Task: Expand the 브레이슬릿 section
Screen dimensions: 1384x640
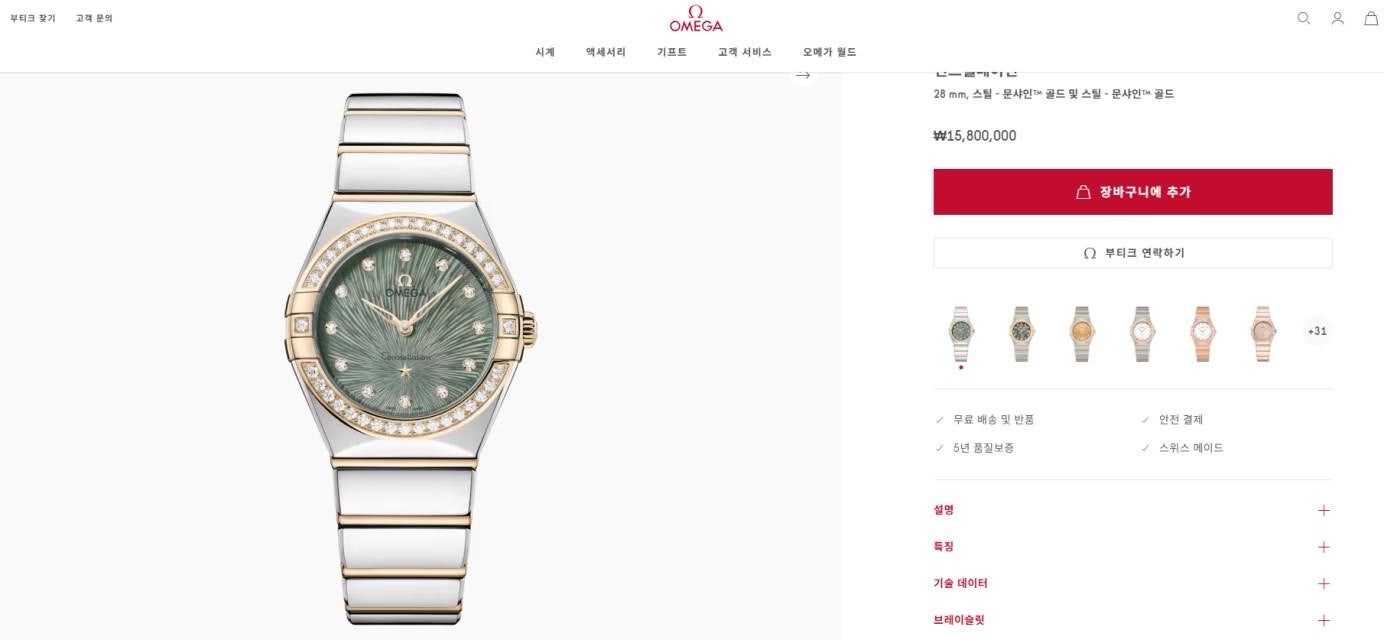Action: point(1132,620)
